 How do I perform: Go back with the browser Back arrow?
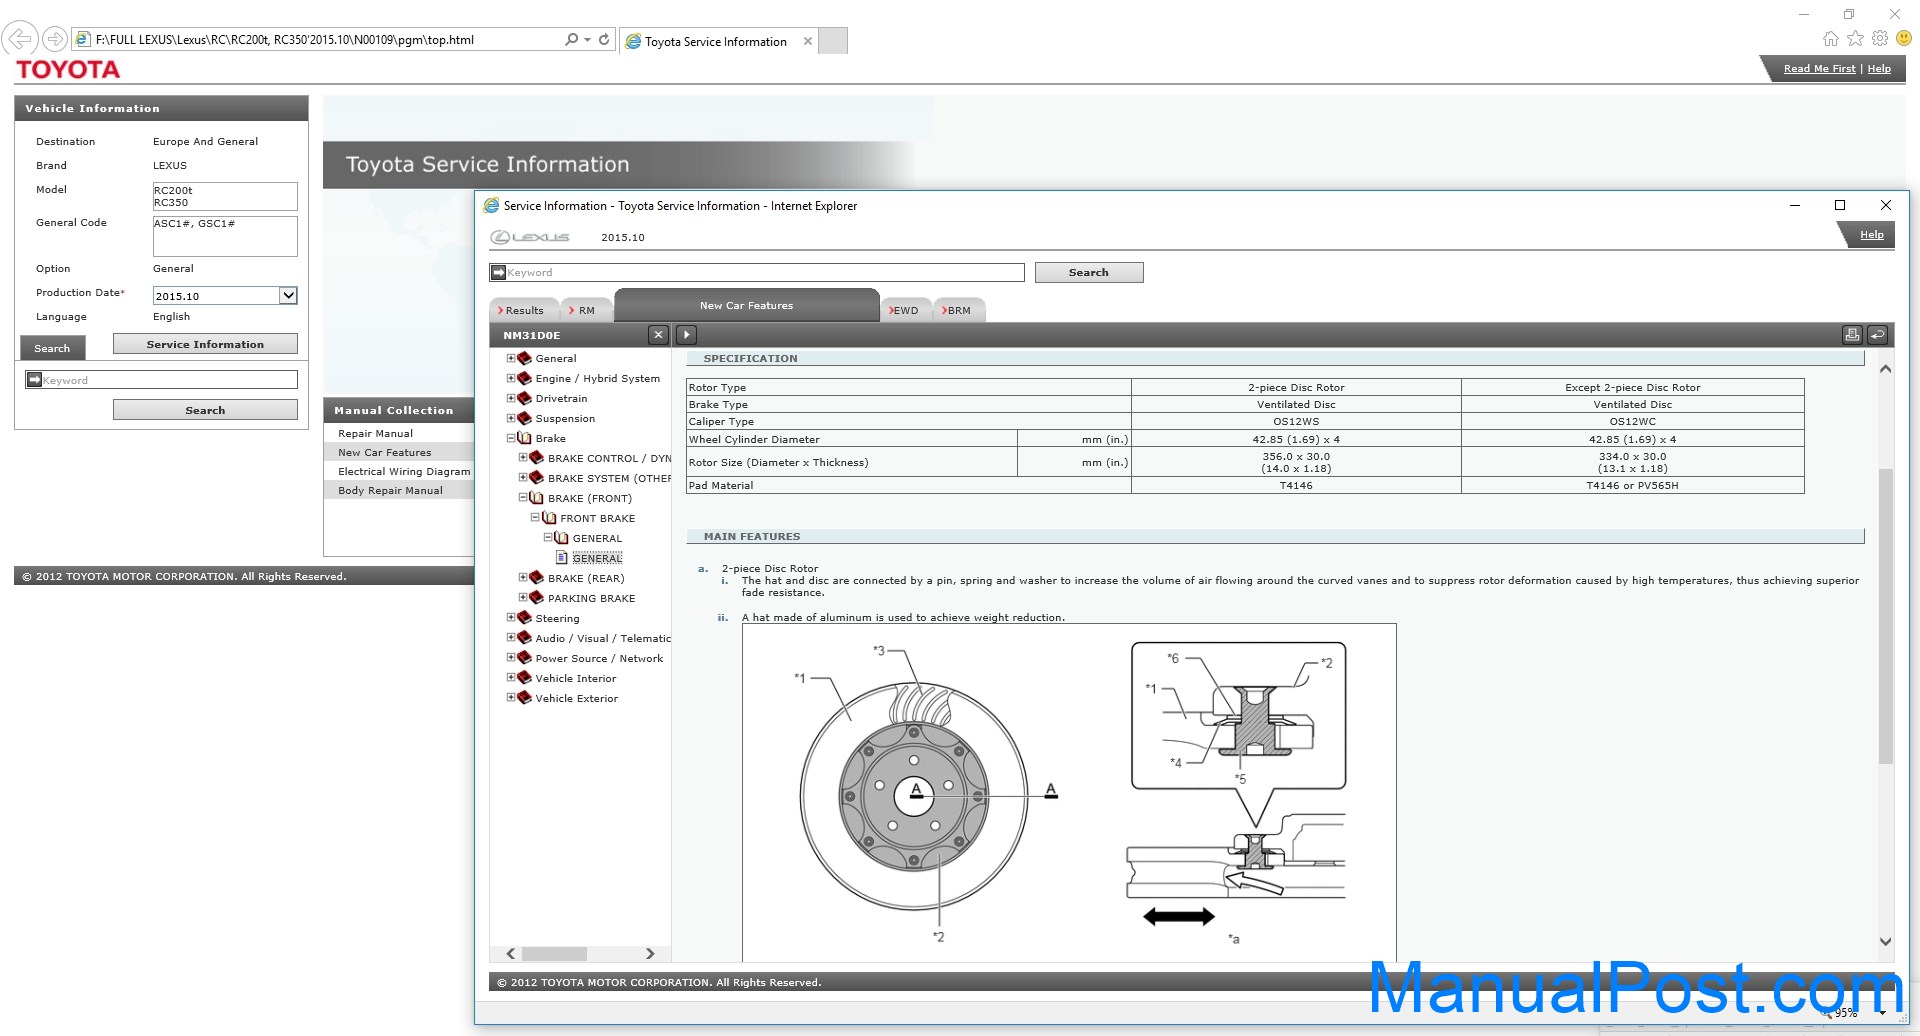coord(20,39)
